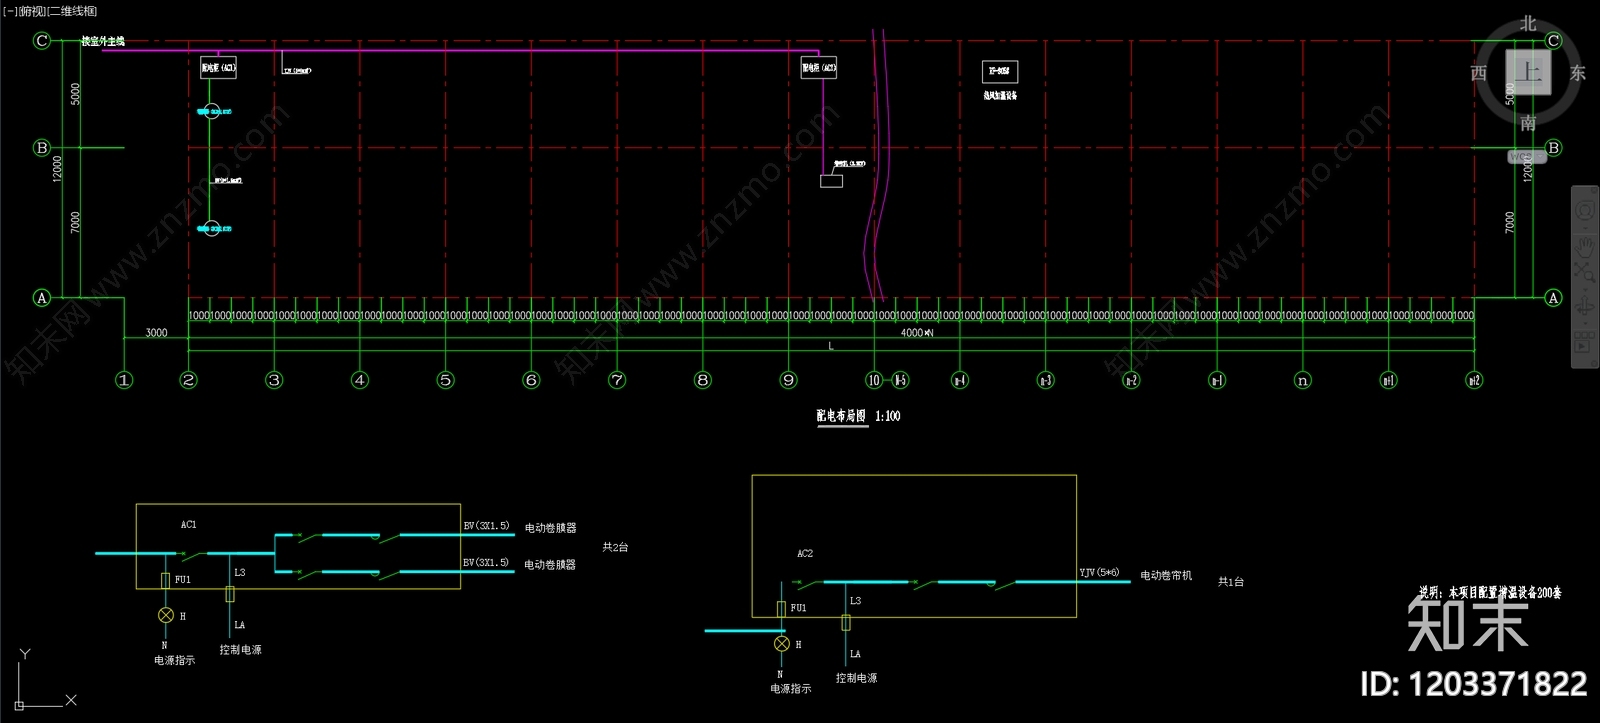
Task: Open the [-] viewport controls menu
Action: coord(10,11)
